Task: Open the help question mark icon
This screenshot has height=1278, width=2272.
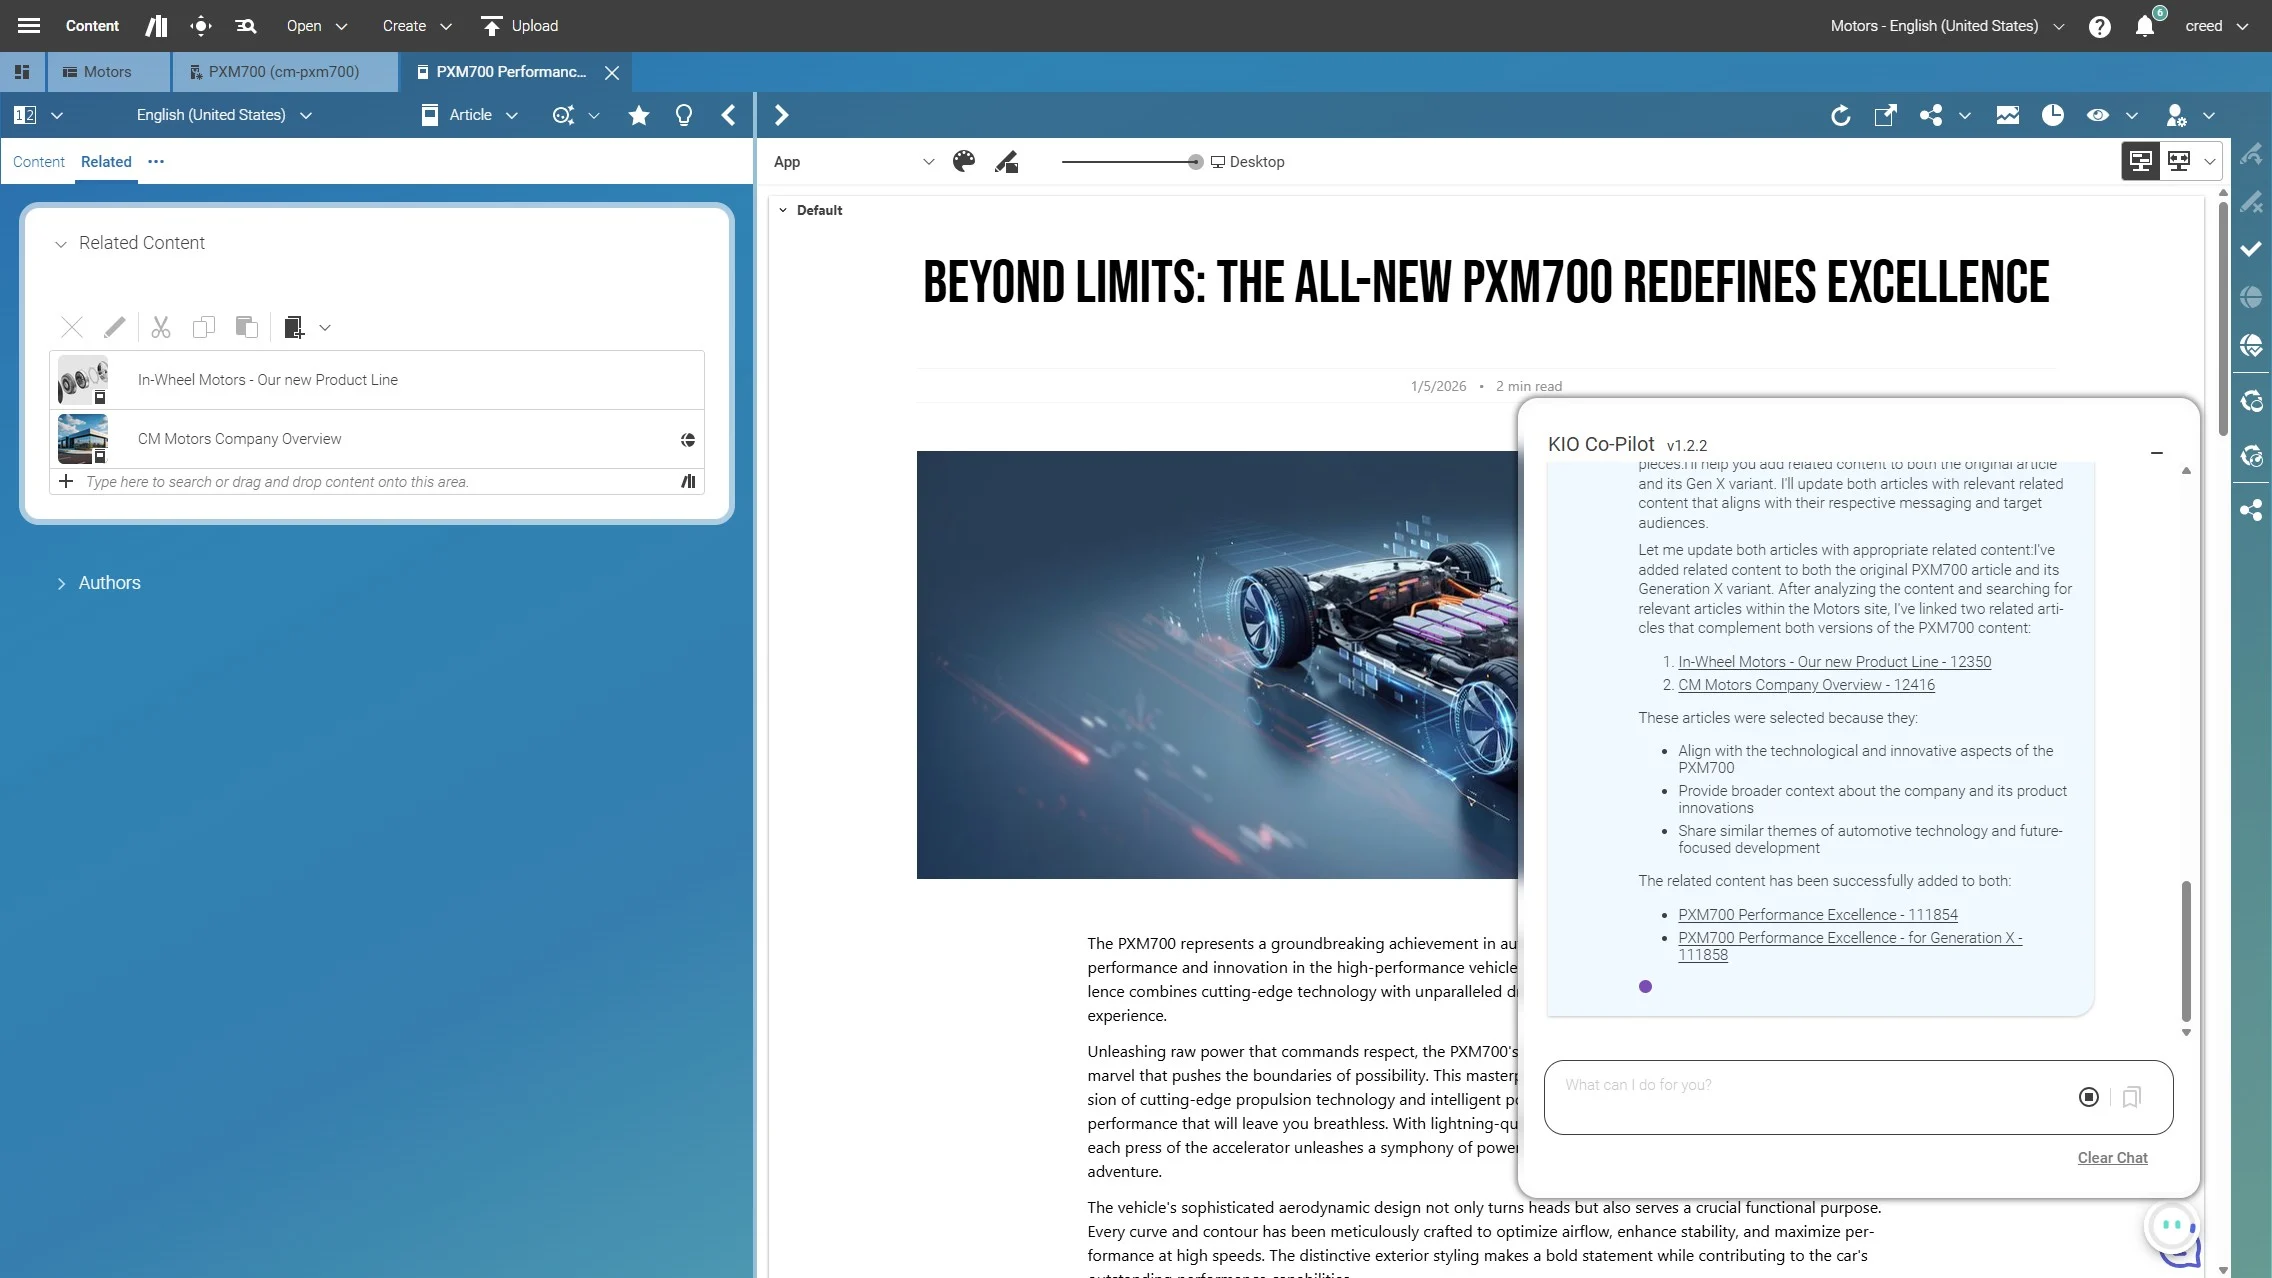Action: tap(2099, 27)
